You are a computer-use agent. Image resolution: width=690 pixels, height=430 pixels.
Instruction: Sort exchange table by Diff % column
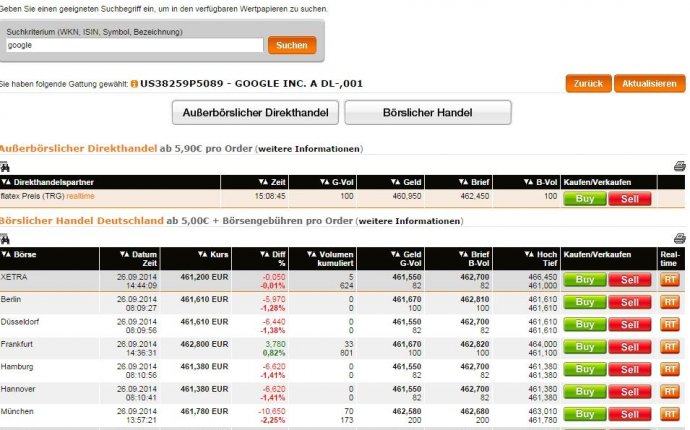click(x=272, y=259)
